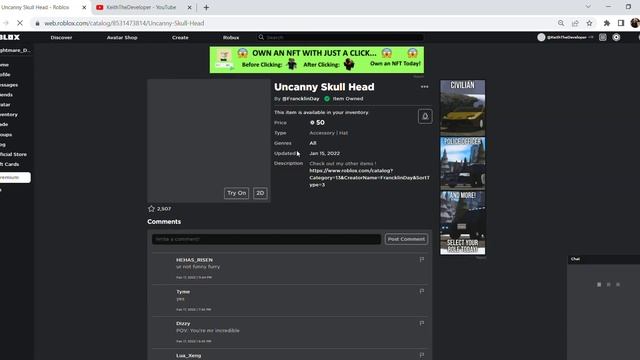Open Avatar Shop in Roblox navigation

click(x=122, y=38)
